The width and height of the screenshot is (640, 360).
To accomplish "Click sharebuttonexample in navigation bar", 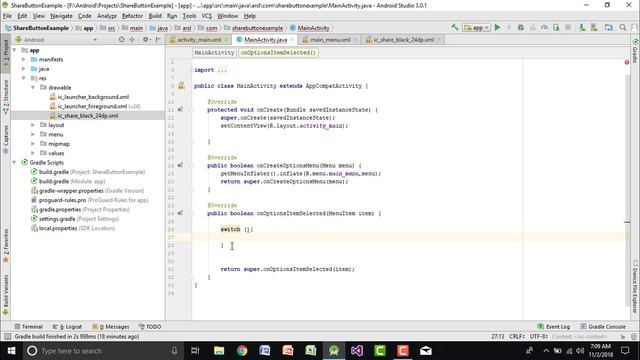I will [x=253, y=28].
